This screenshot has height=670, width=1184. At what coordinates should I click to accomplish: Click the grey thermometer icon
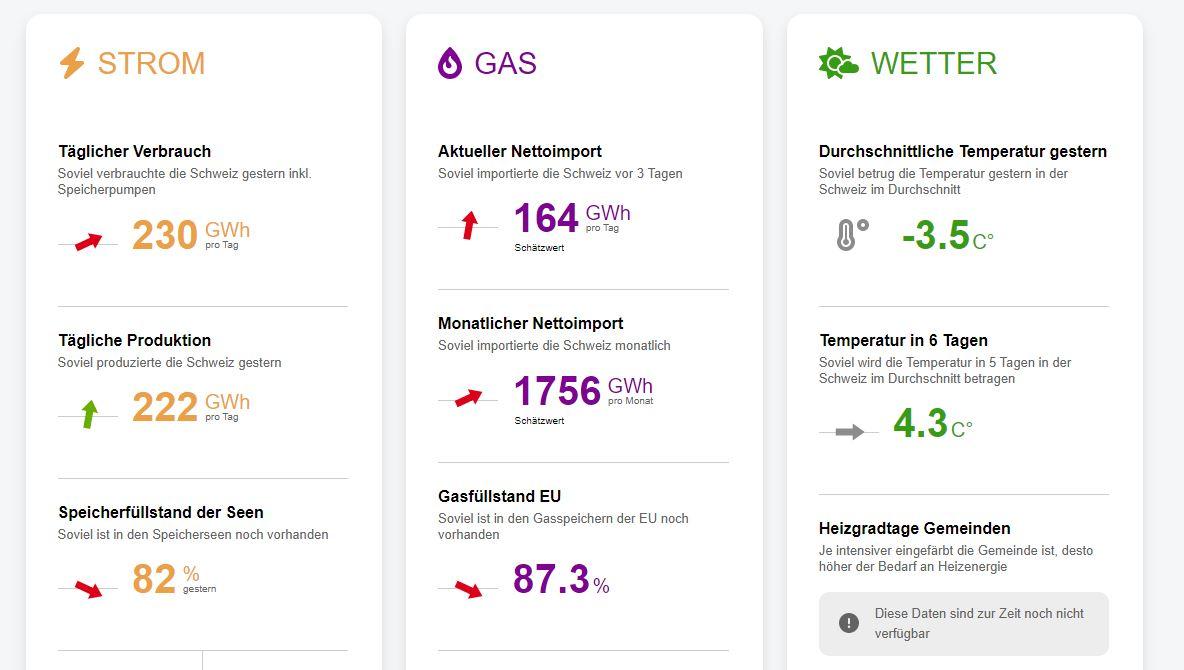click(x=853, y=235)
